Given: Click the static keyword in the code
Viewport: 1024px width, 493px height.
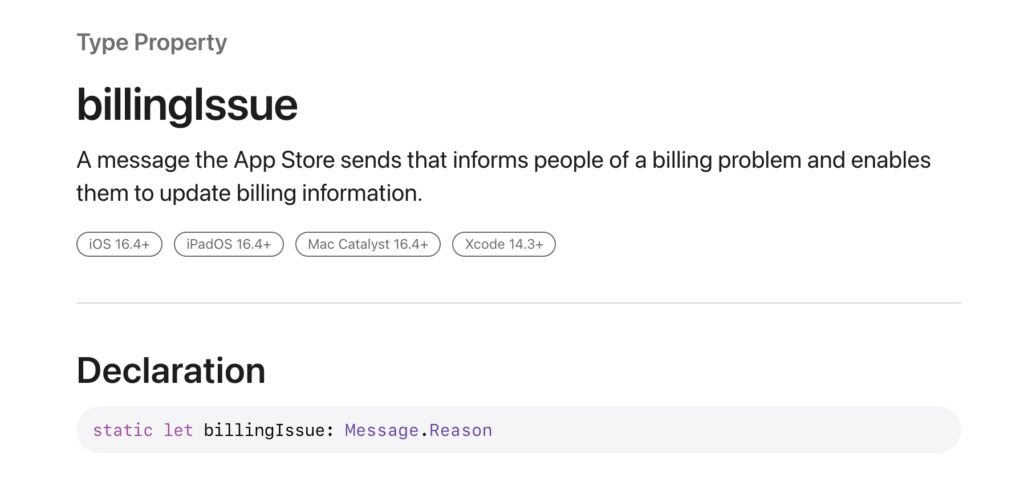Looking at the screenshot, I should pyautogui.click(x=122, y=430).
